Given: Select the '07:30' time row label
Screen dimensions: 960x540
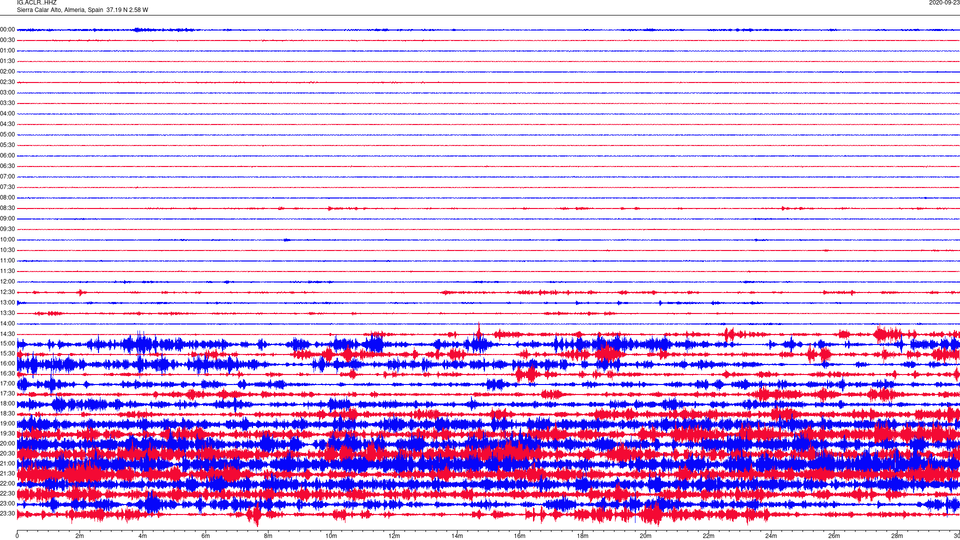Looking at the screenshot, I should (x=7, y=187).
